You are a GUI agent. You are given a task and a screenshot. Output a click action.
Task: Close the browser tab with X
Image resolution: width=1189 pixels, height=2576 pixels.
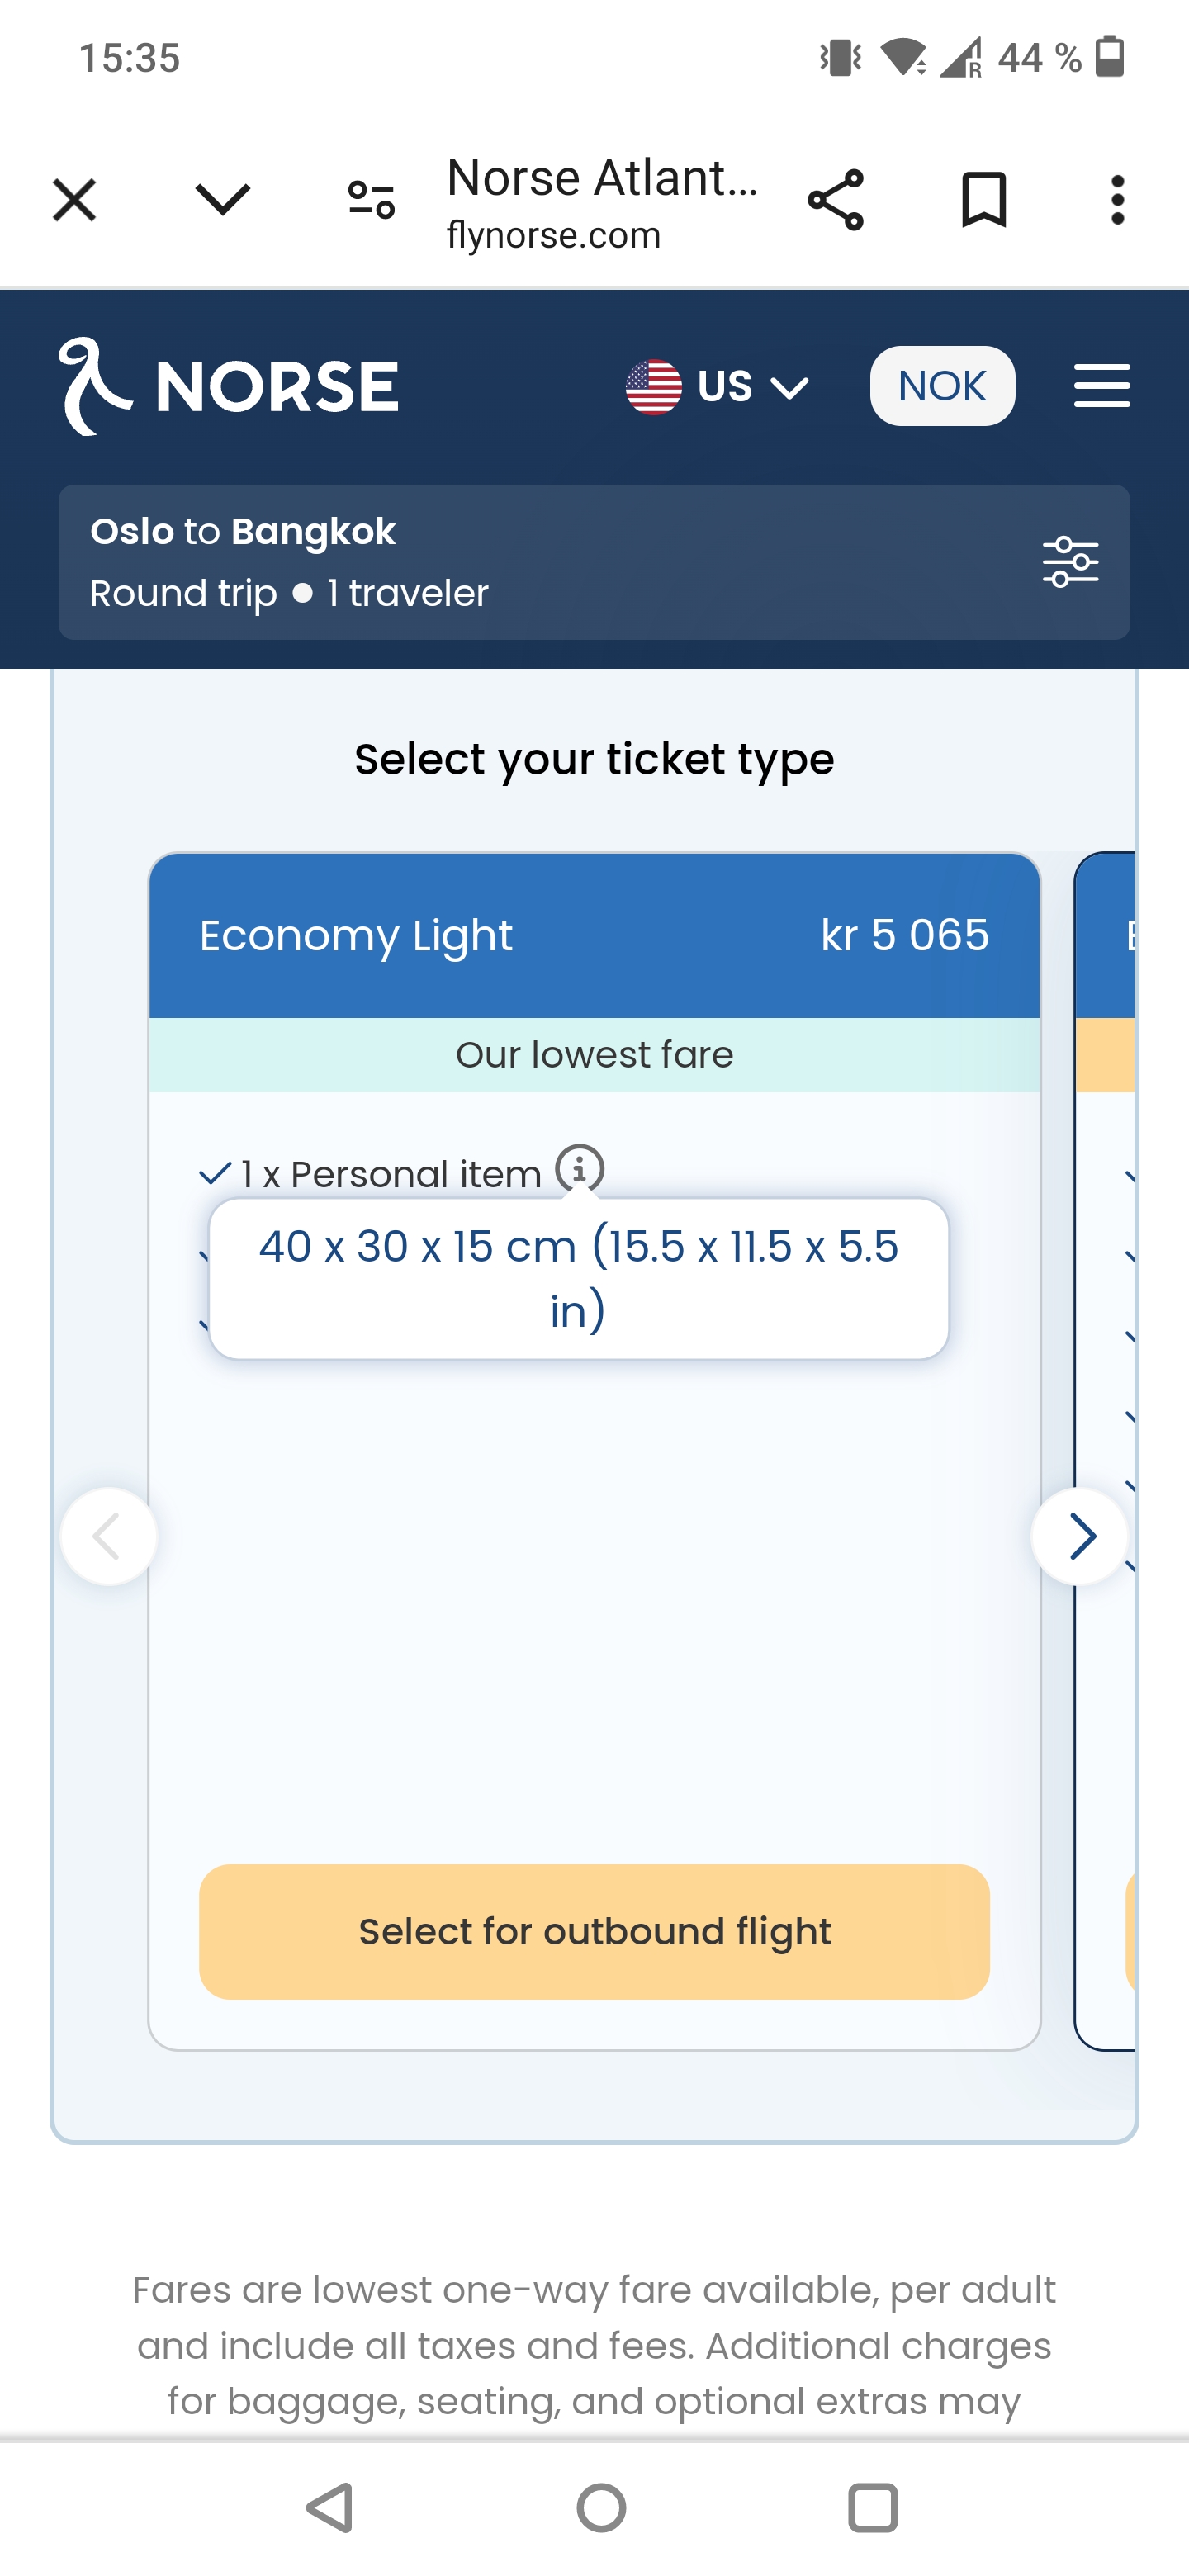coord(74,199)
